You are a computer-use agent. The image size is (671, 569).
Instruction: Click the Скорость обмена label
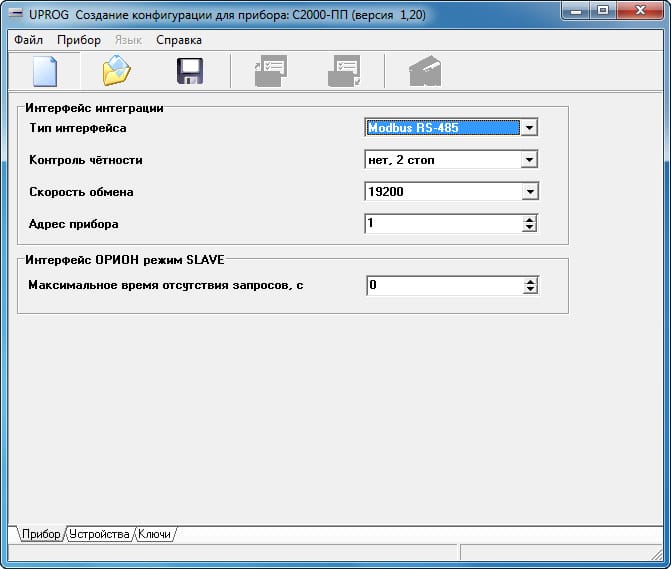(81, 192)
